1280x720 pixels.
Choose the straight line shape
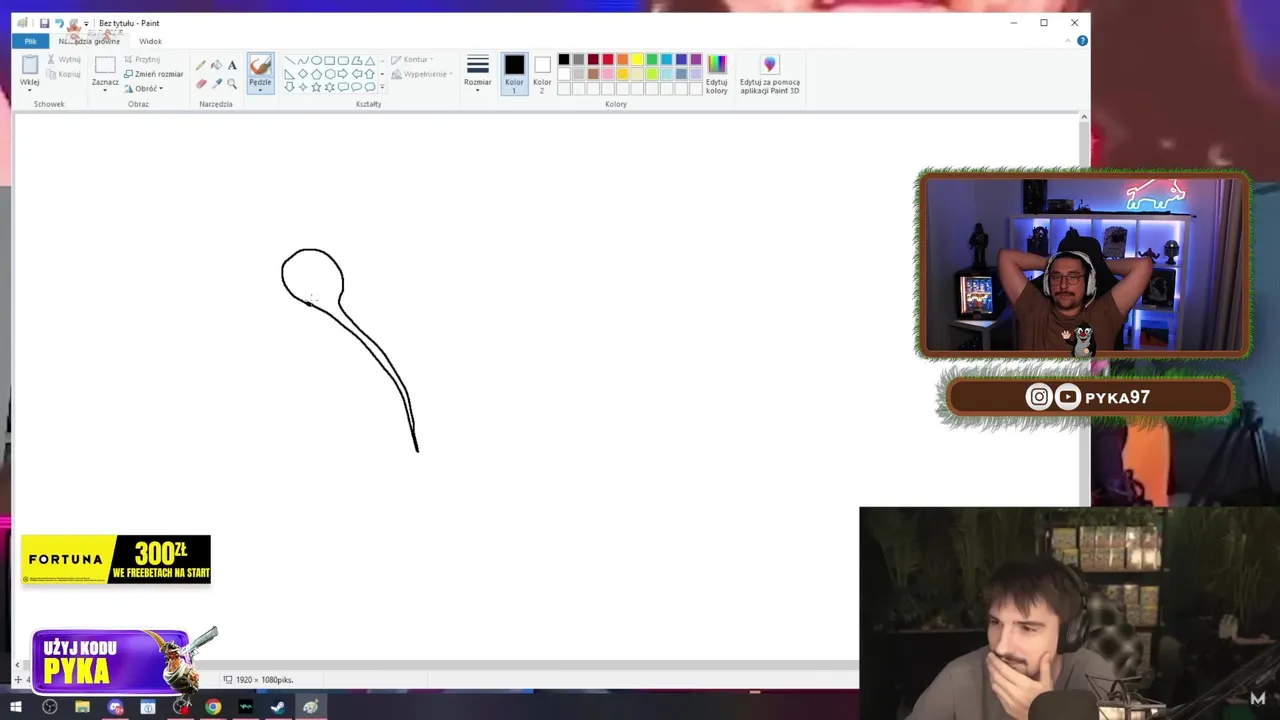pyautogui.click(x=290, y=60)
